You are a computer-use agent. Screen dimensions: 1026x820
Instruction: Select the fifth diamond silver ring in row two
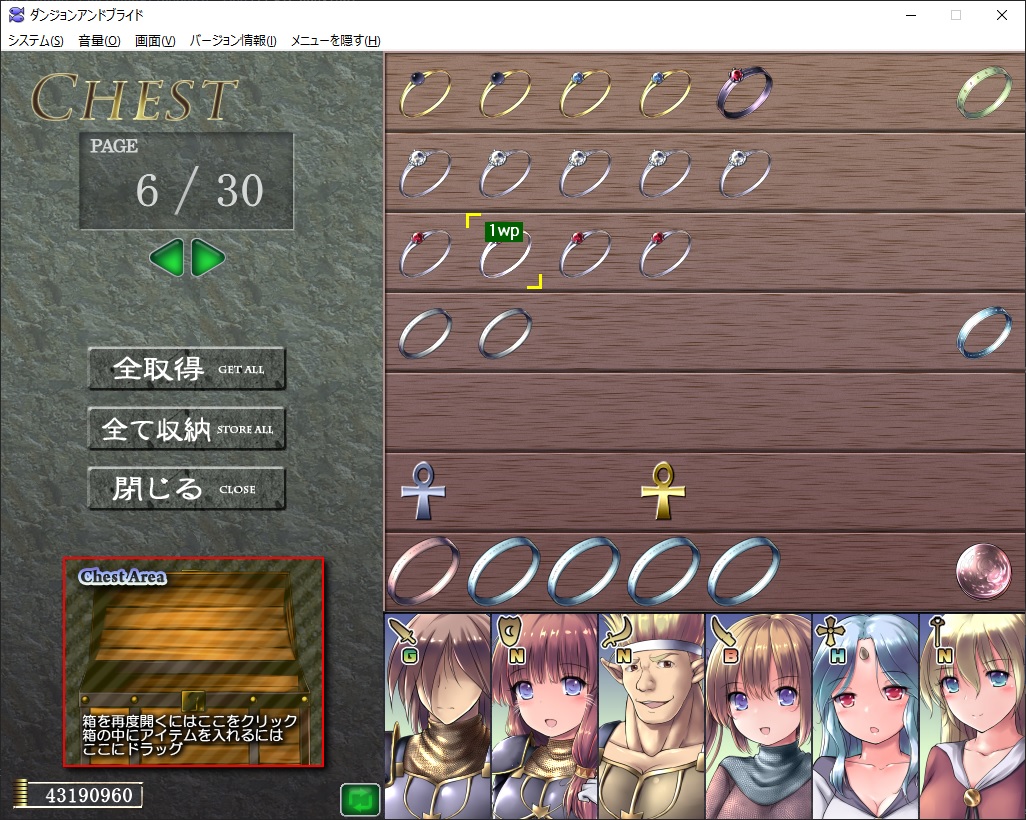tap(745, 173)
